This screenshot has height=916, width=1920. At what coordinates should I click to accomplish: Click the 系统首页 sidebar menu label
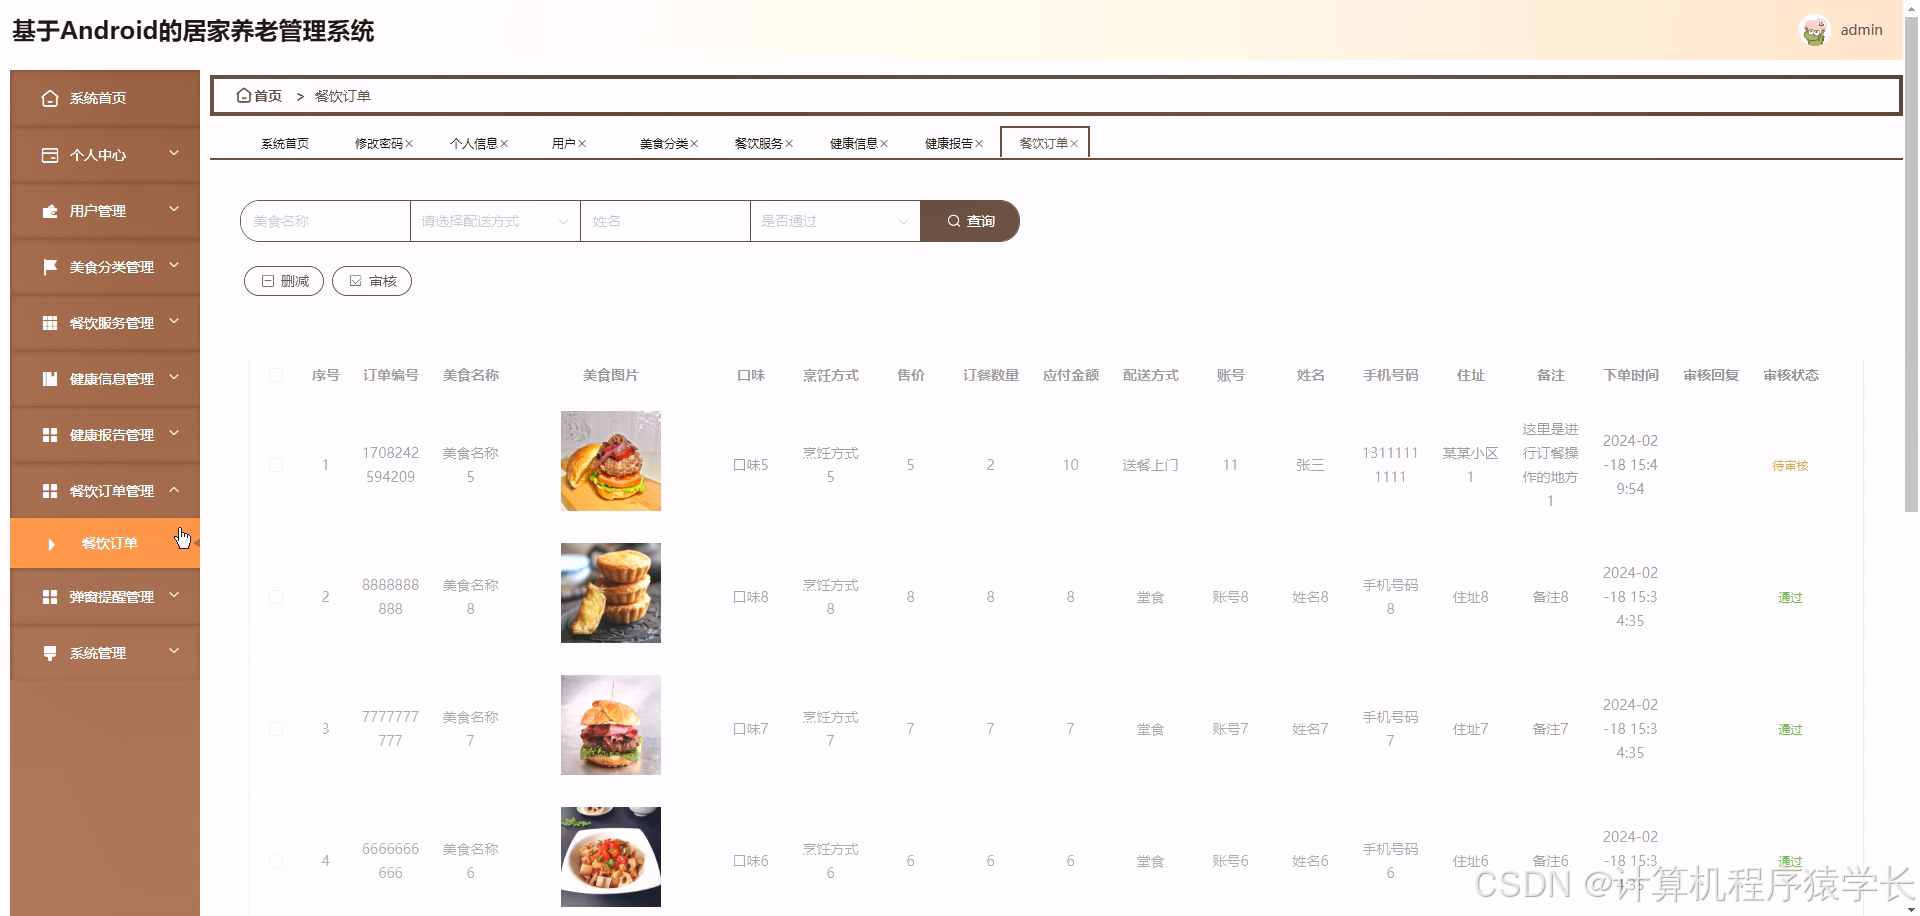tap(98, 98)
